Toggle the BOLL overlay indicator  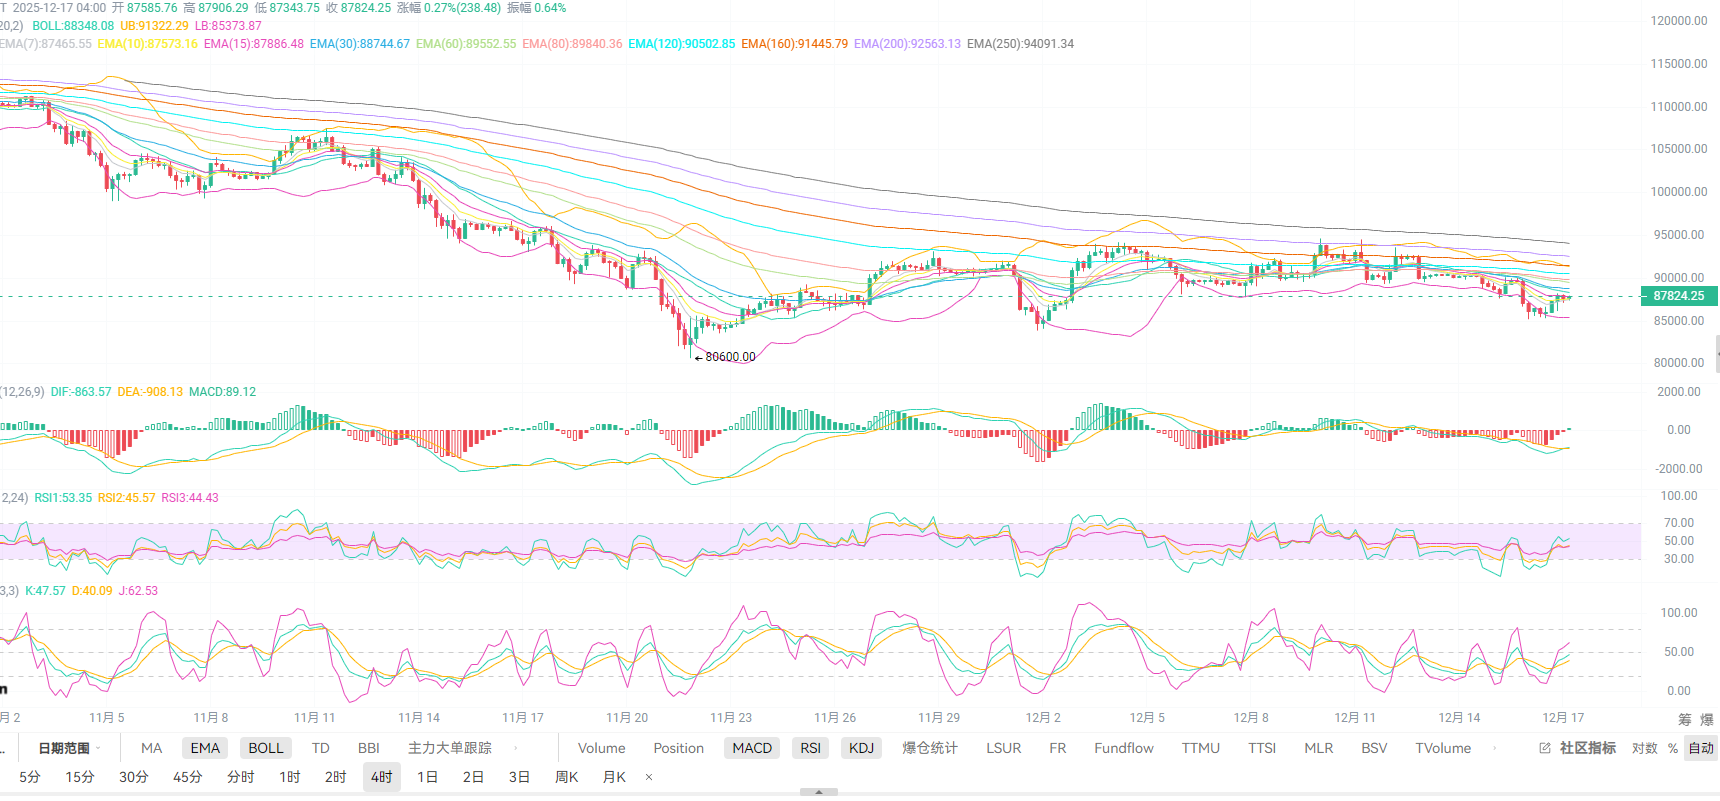[x=265, y=748]
